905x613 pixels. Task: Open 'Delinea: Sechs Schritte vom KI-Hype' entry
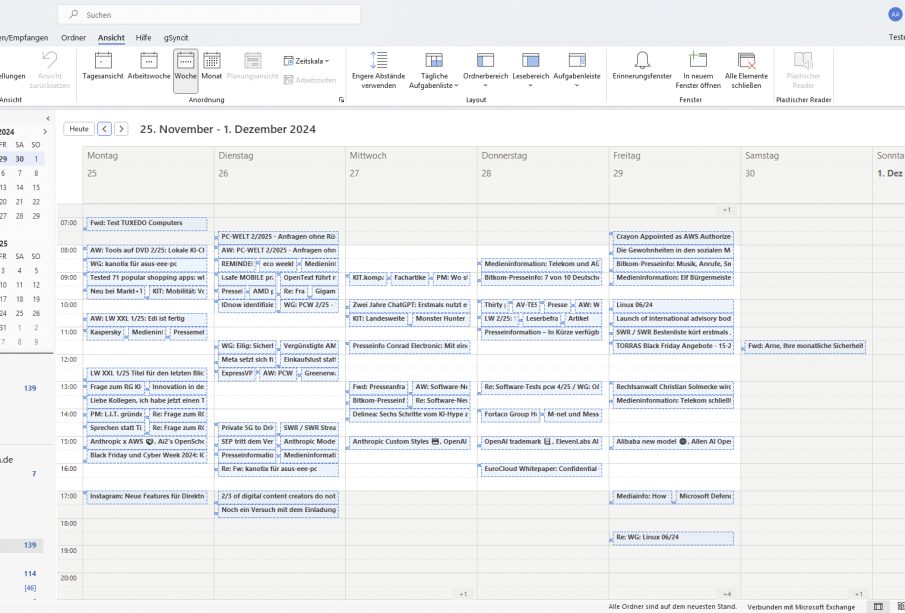410,414
